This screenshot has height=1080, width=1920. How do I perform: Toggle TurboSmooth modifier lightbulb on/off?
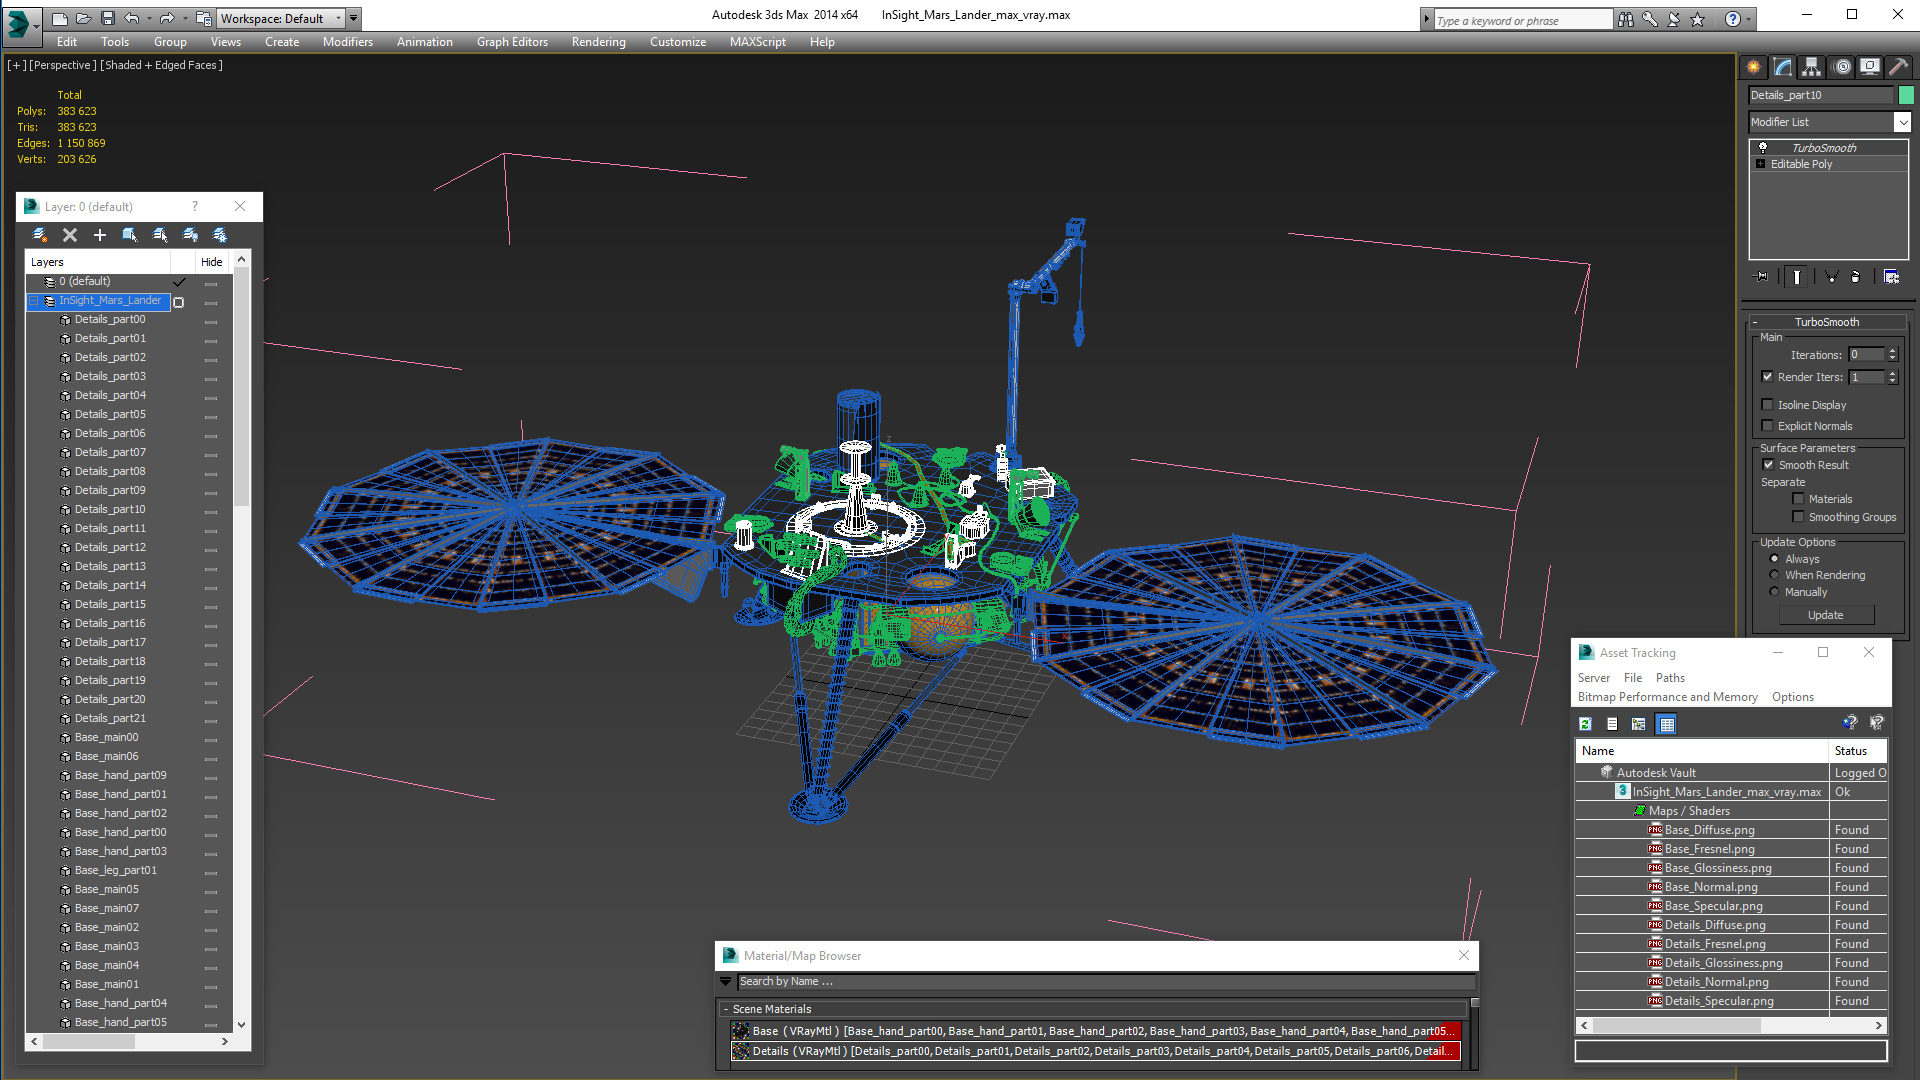(1763, 147)
